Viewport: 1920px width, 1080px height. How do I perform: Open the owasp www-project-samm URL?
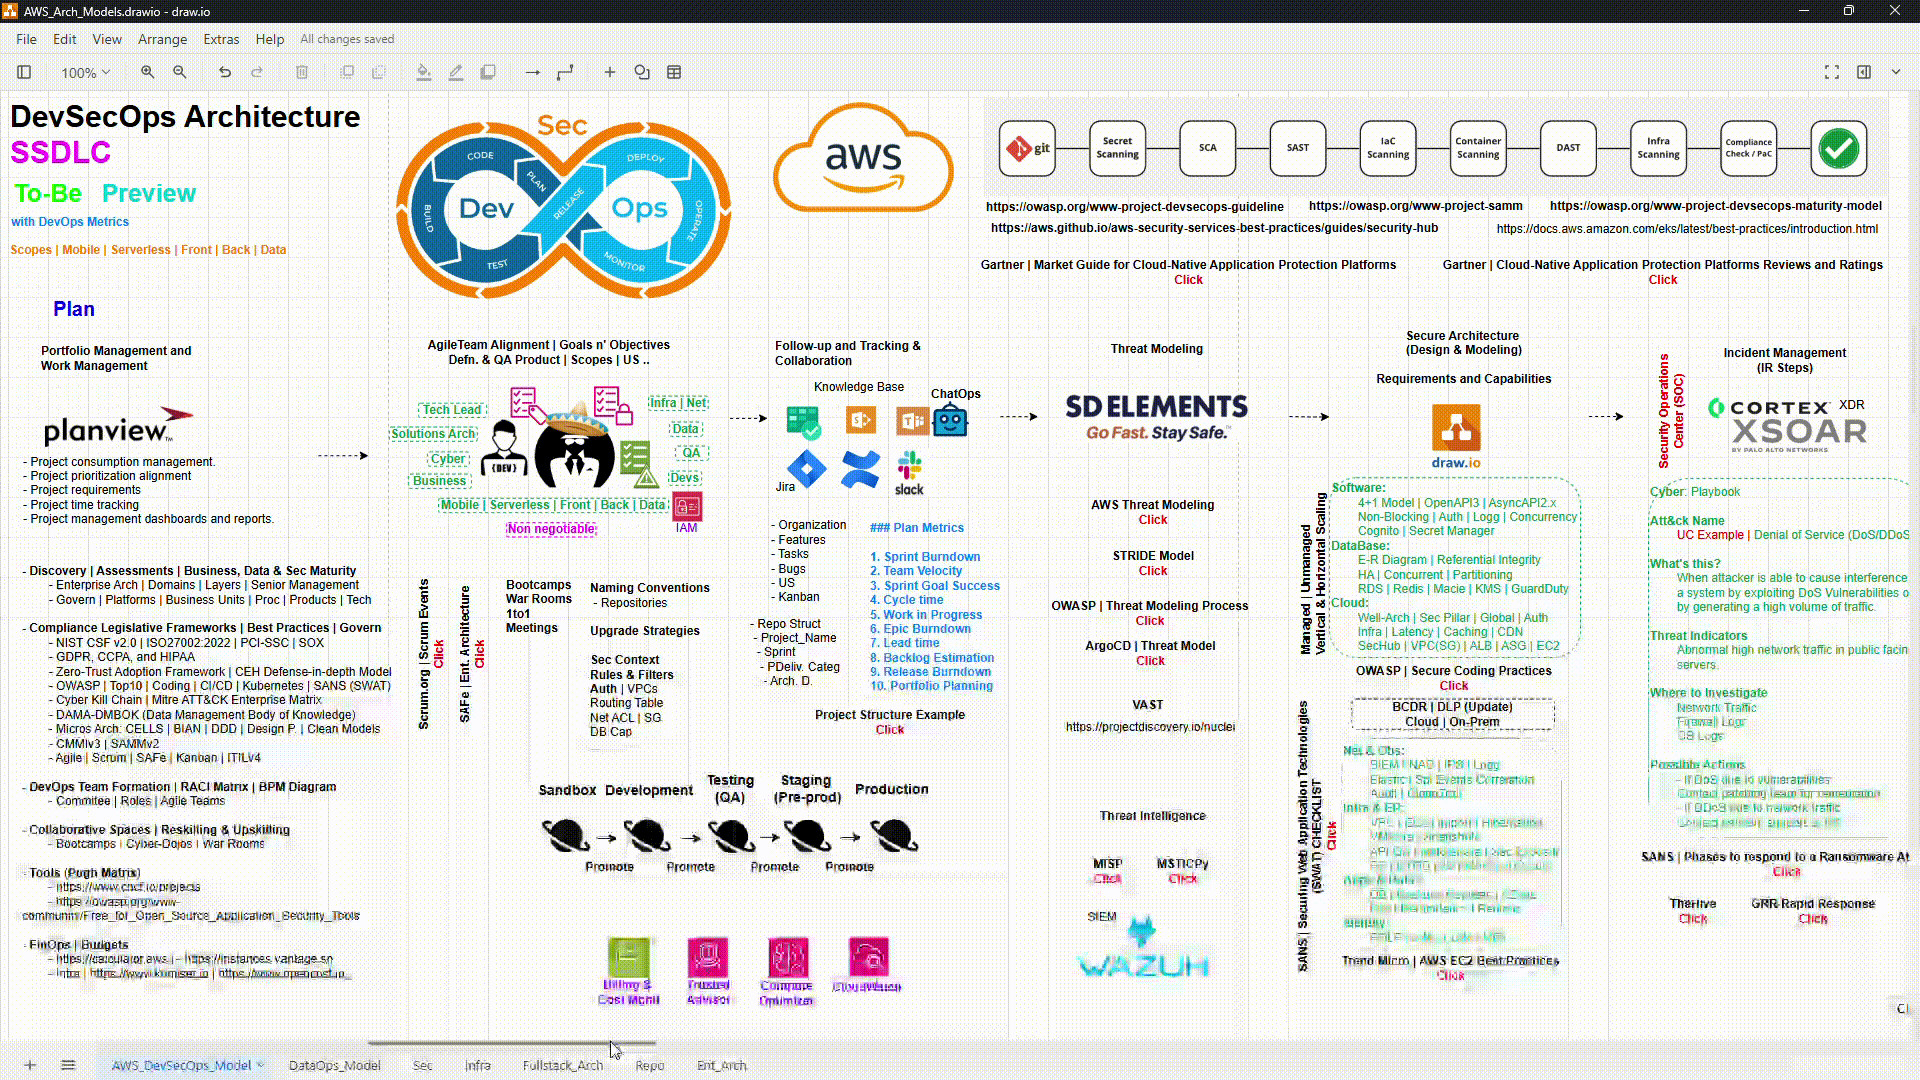tap(1415, 206)
